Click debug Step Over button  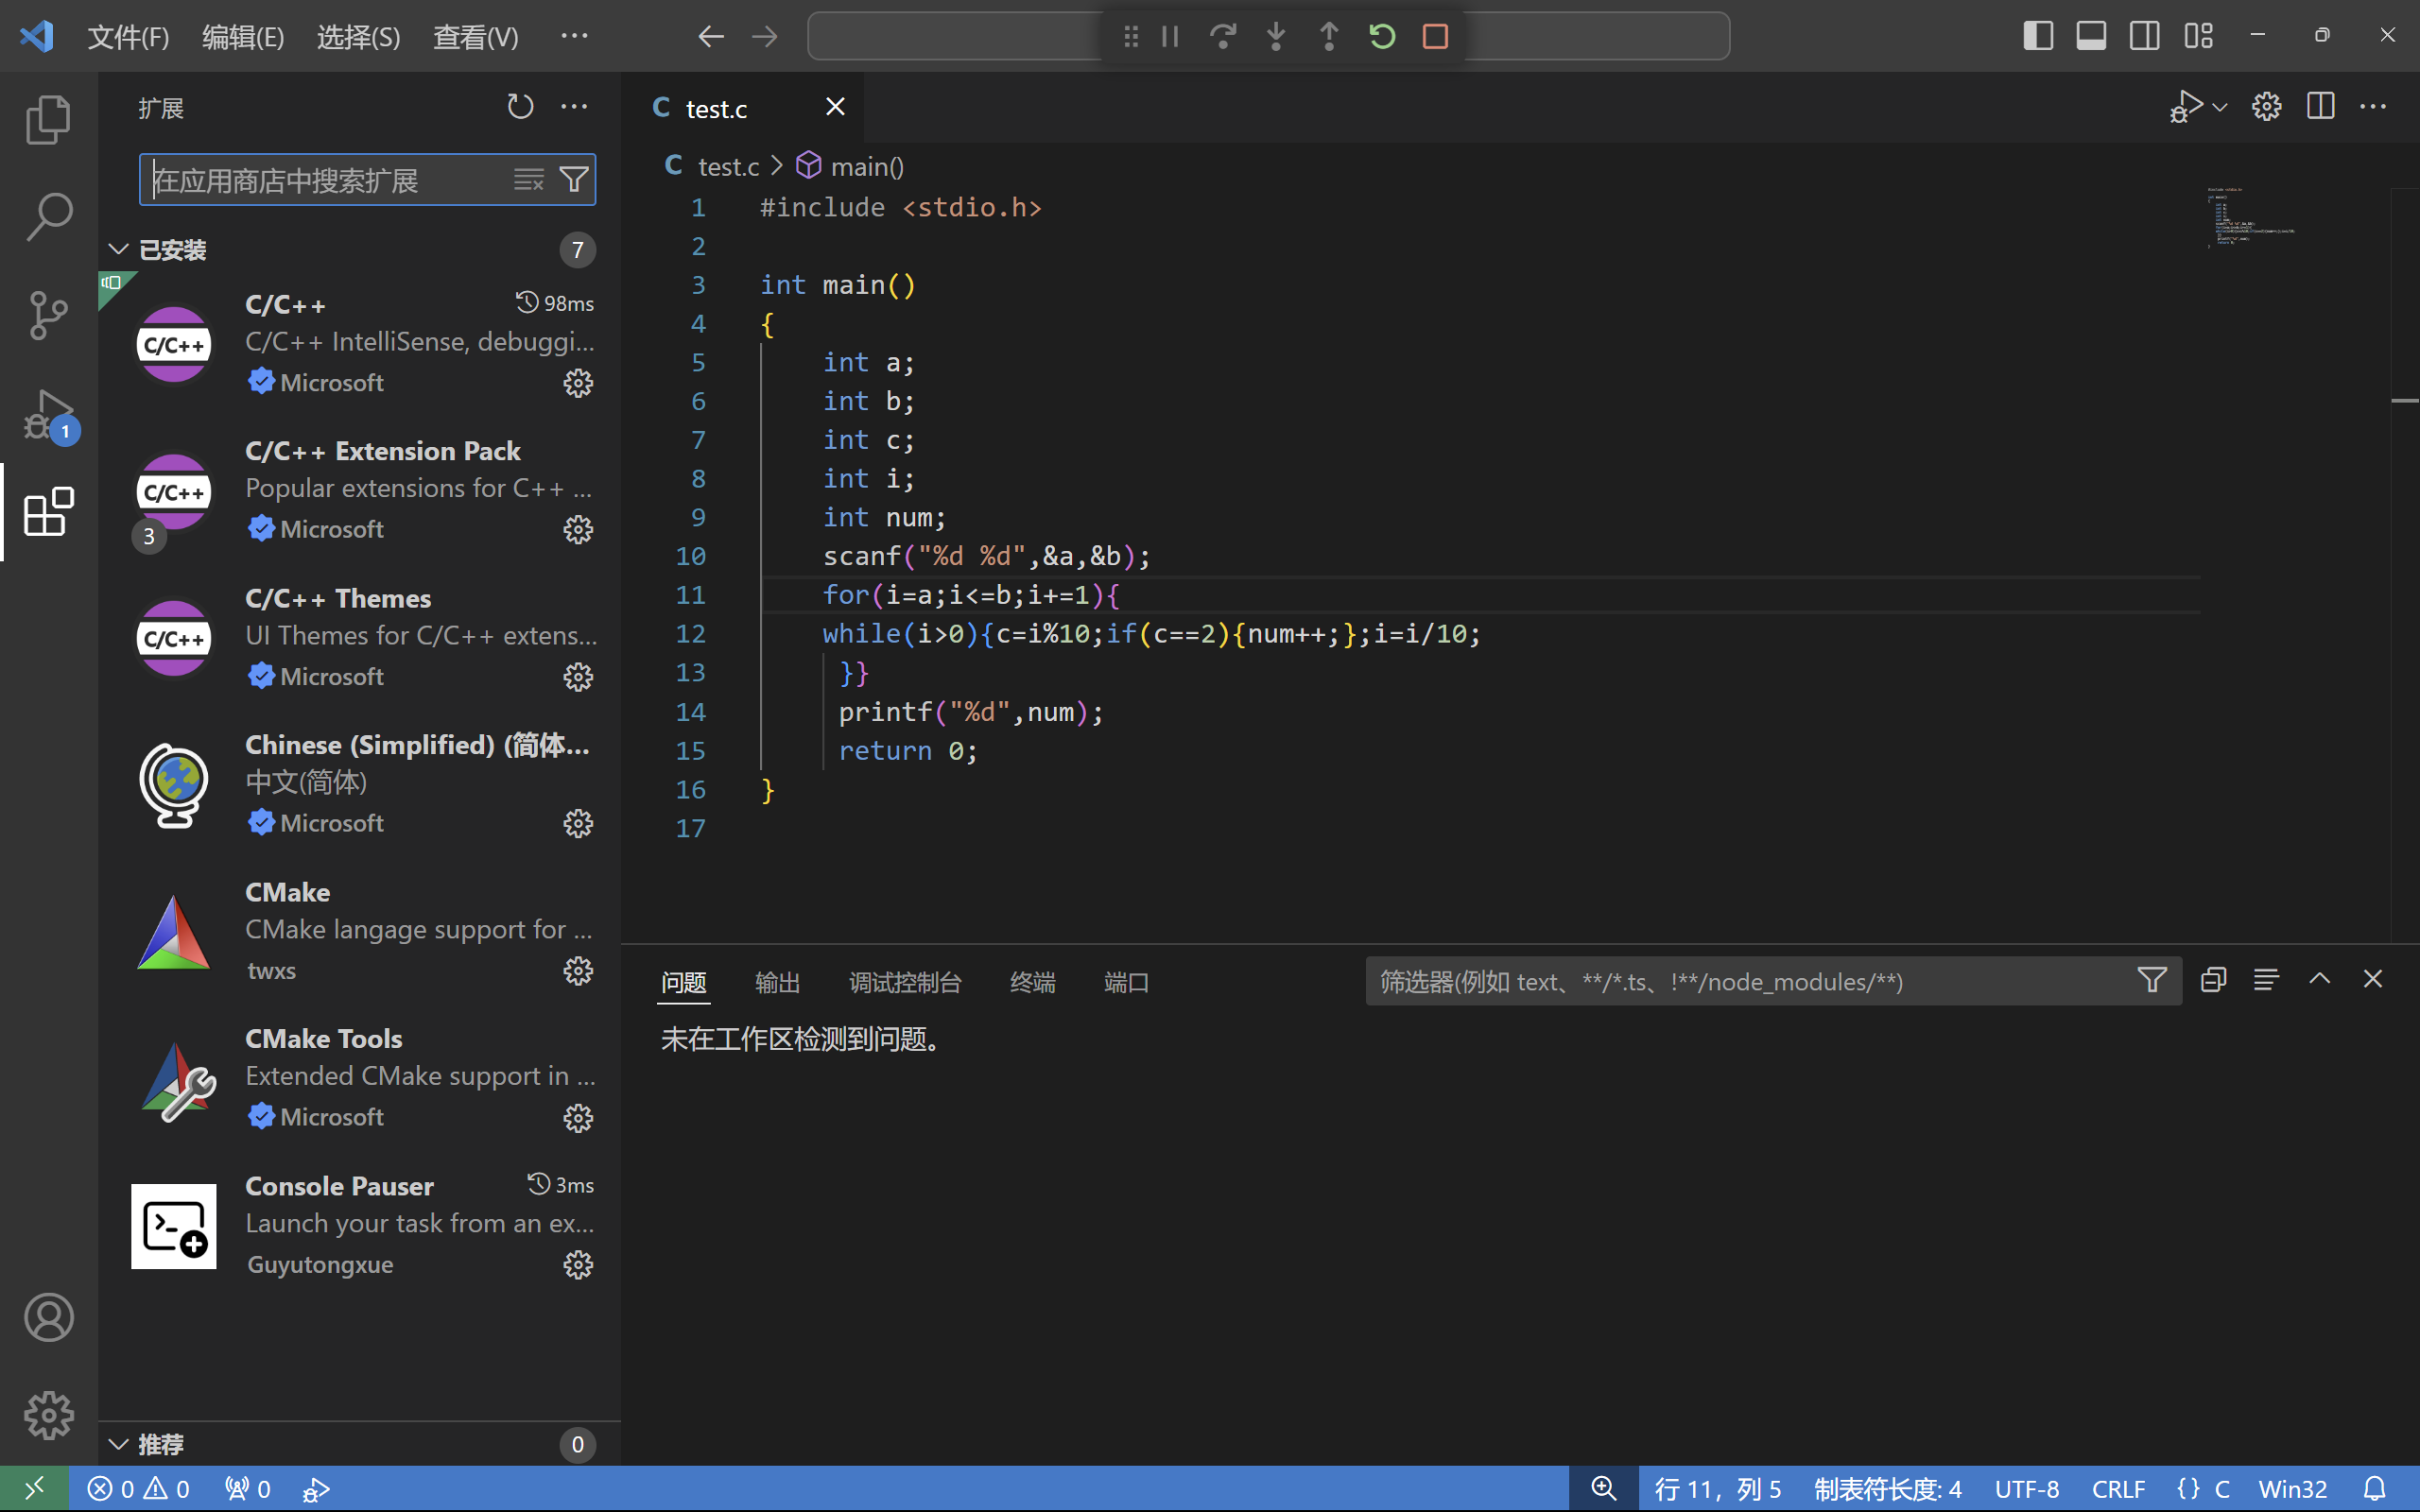pos(1222,37)
